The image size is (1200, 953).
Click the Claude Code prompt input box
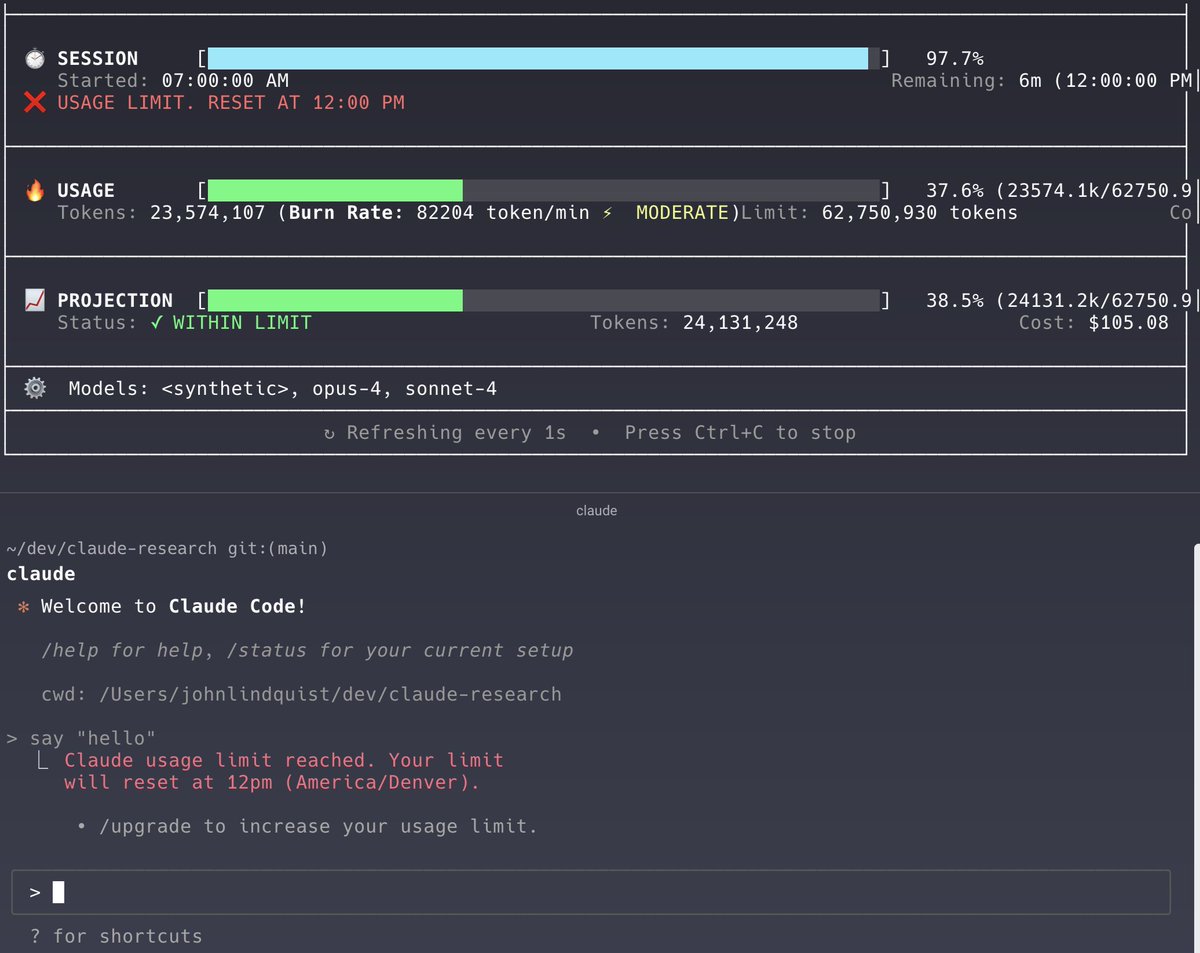click(x=590, y=892)
